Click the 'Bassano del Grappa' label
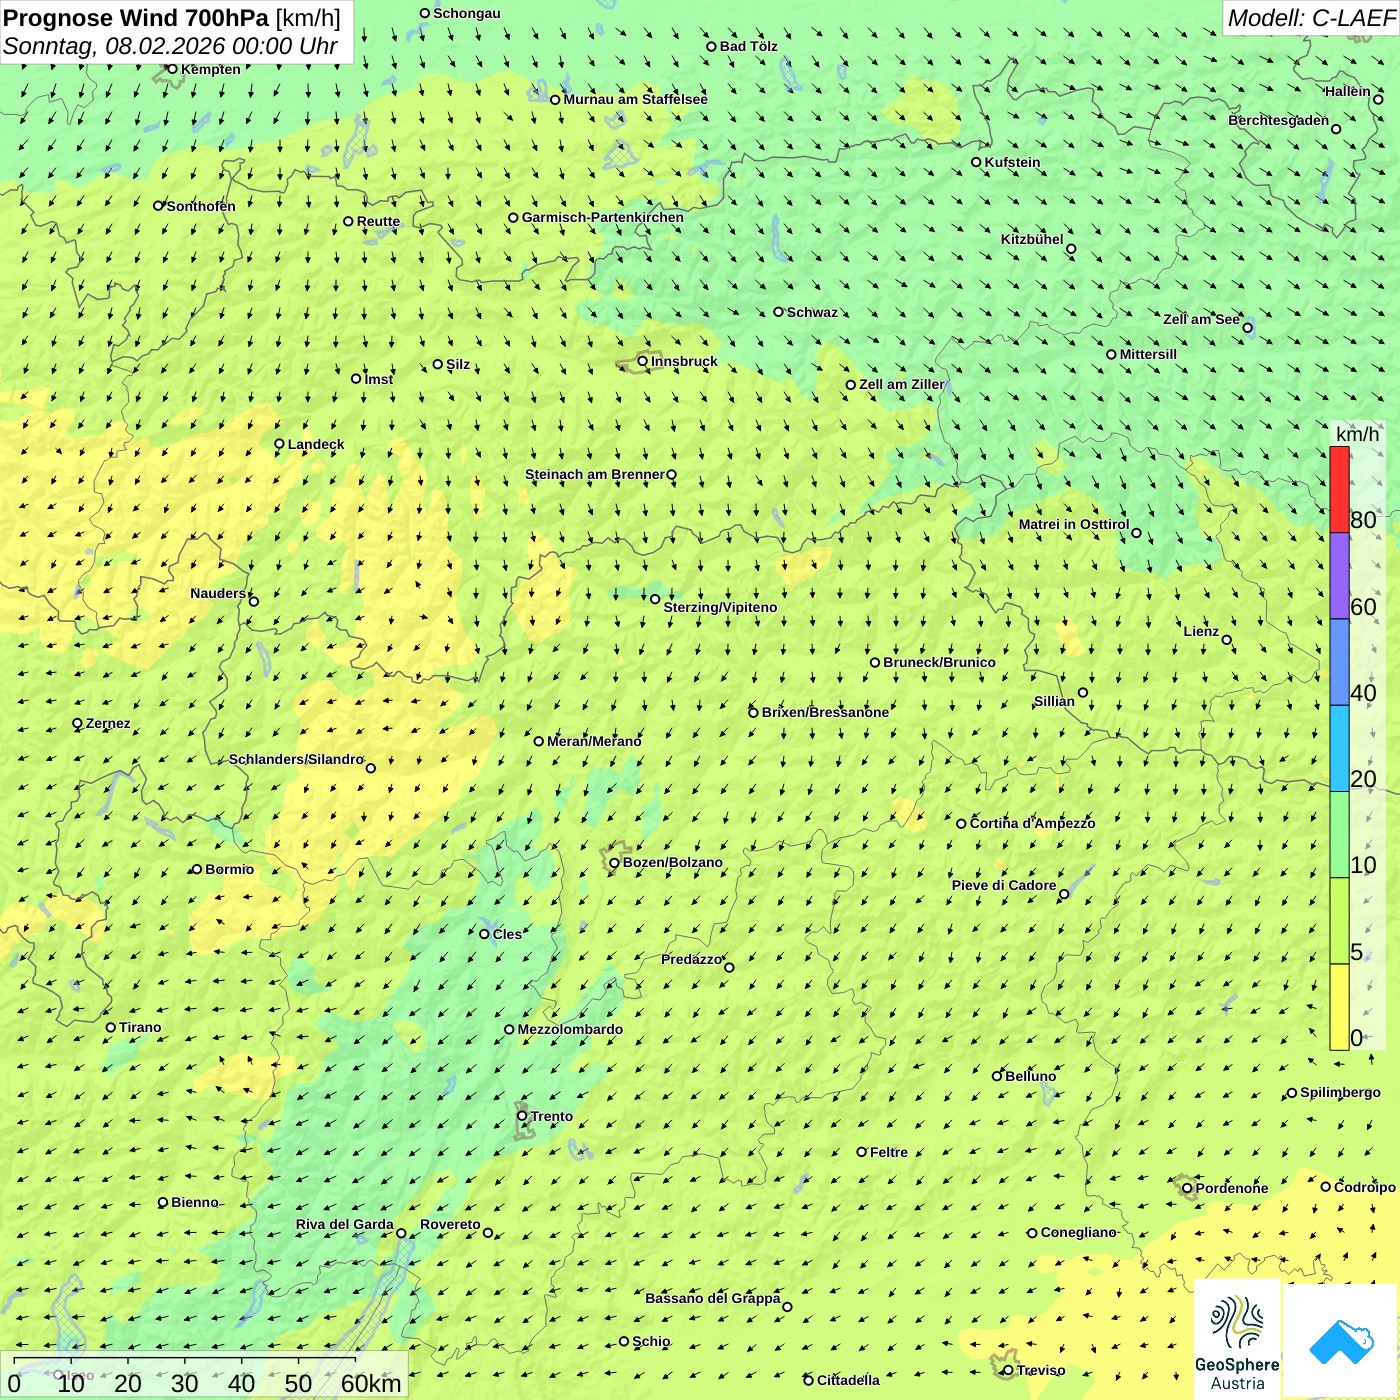Viewport: 1400px width, 1400px height. (713, 1298)
